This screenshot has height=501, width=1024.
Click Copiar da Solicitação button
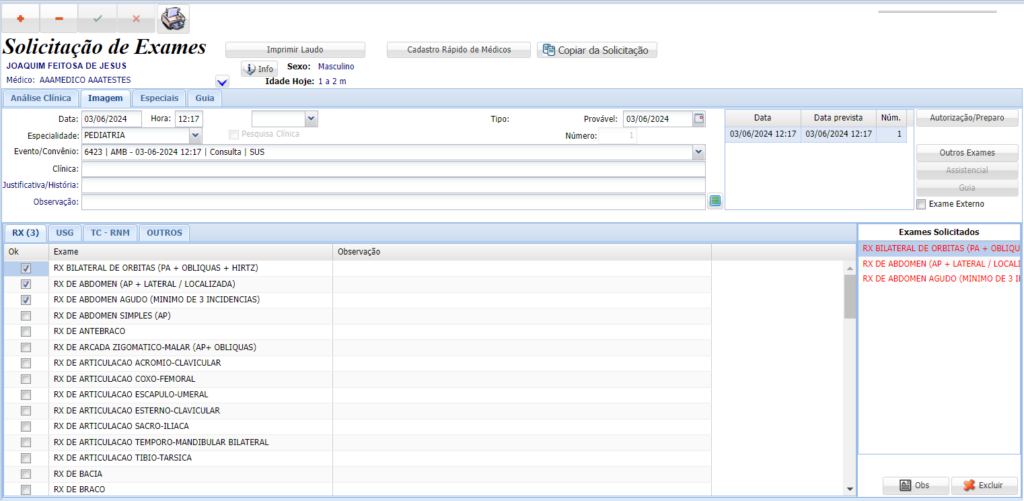coord(597,50)
